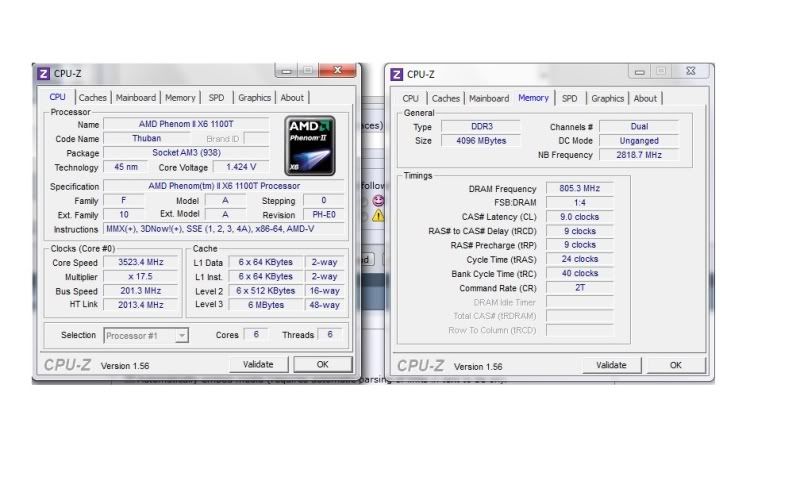Click the memory Type value 'DDR3'

pyautogui.click(x=481, y=127)
